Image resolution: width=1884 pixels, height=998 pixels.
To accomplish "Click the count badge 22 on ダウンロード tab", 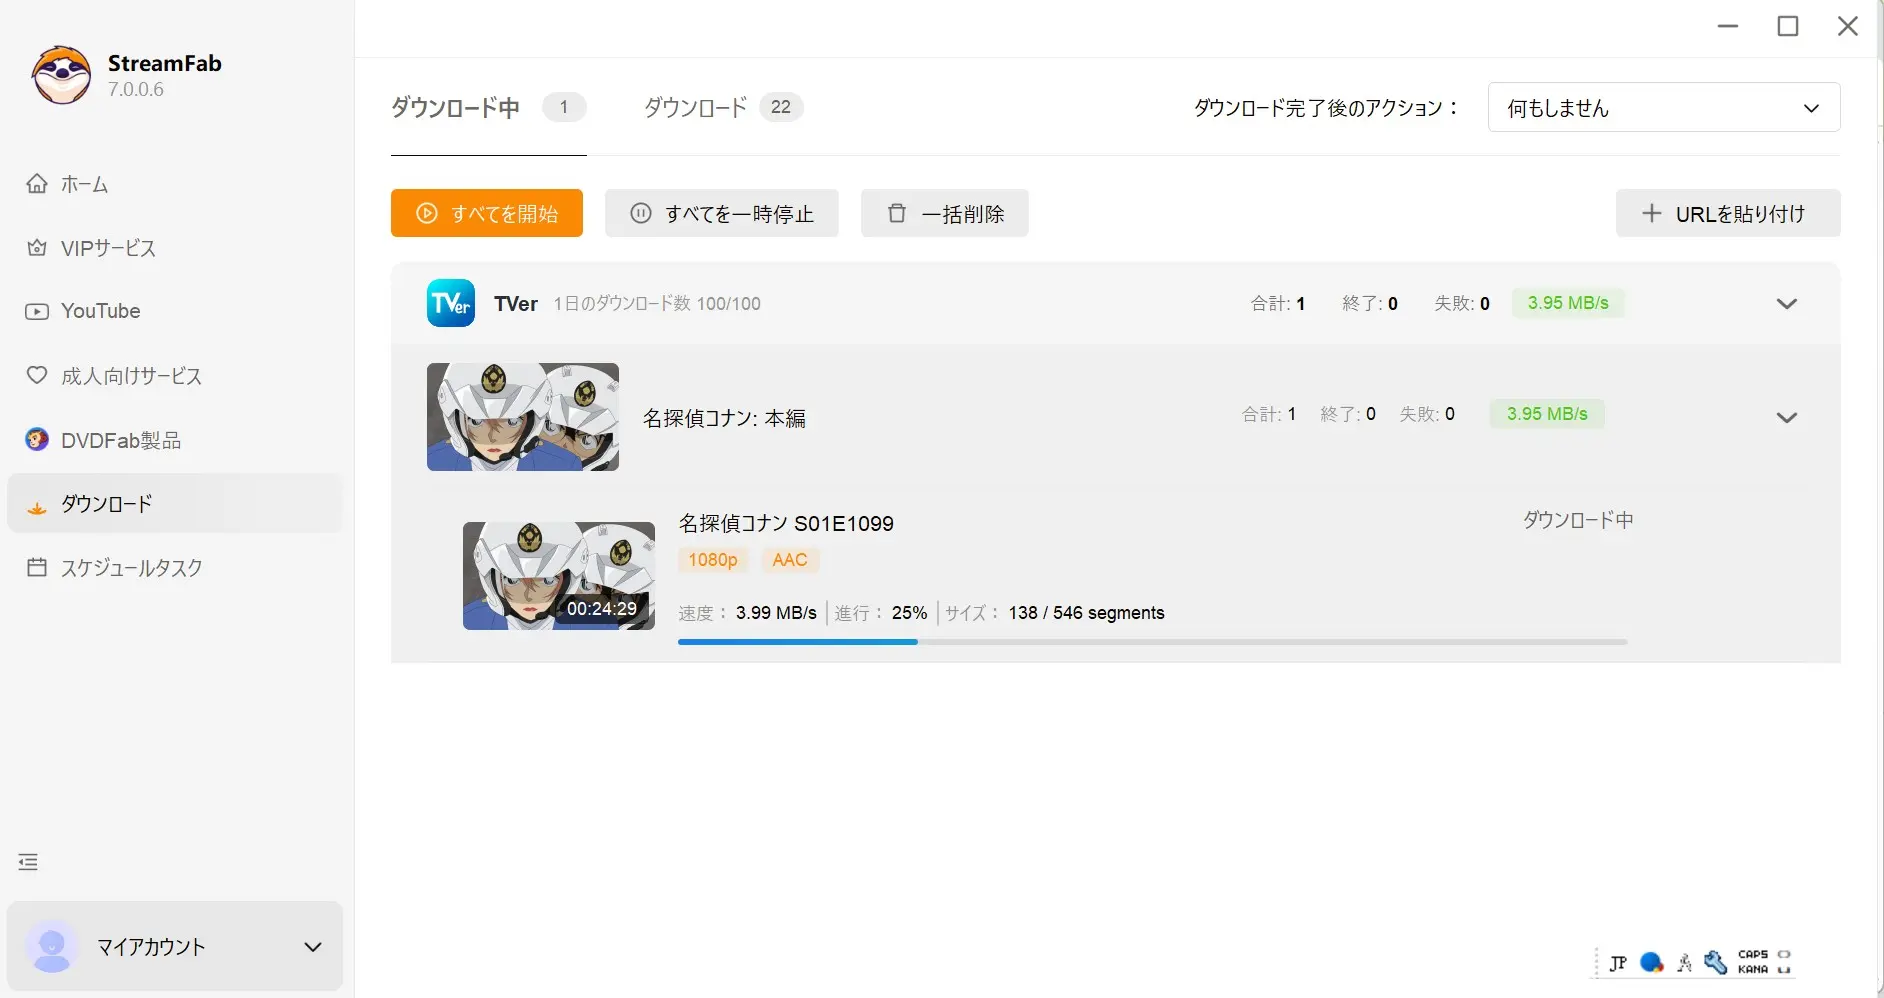I will click(x=781, y=107).
